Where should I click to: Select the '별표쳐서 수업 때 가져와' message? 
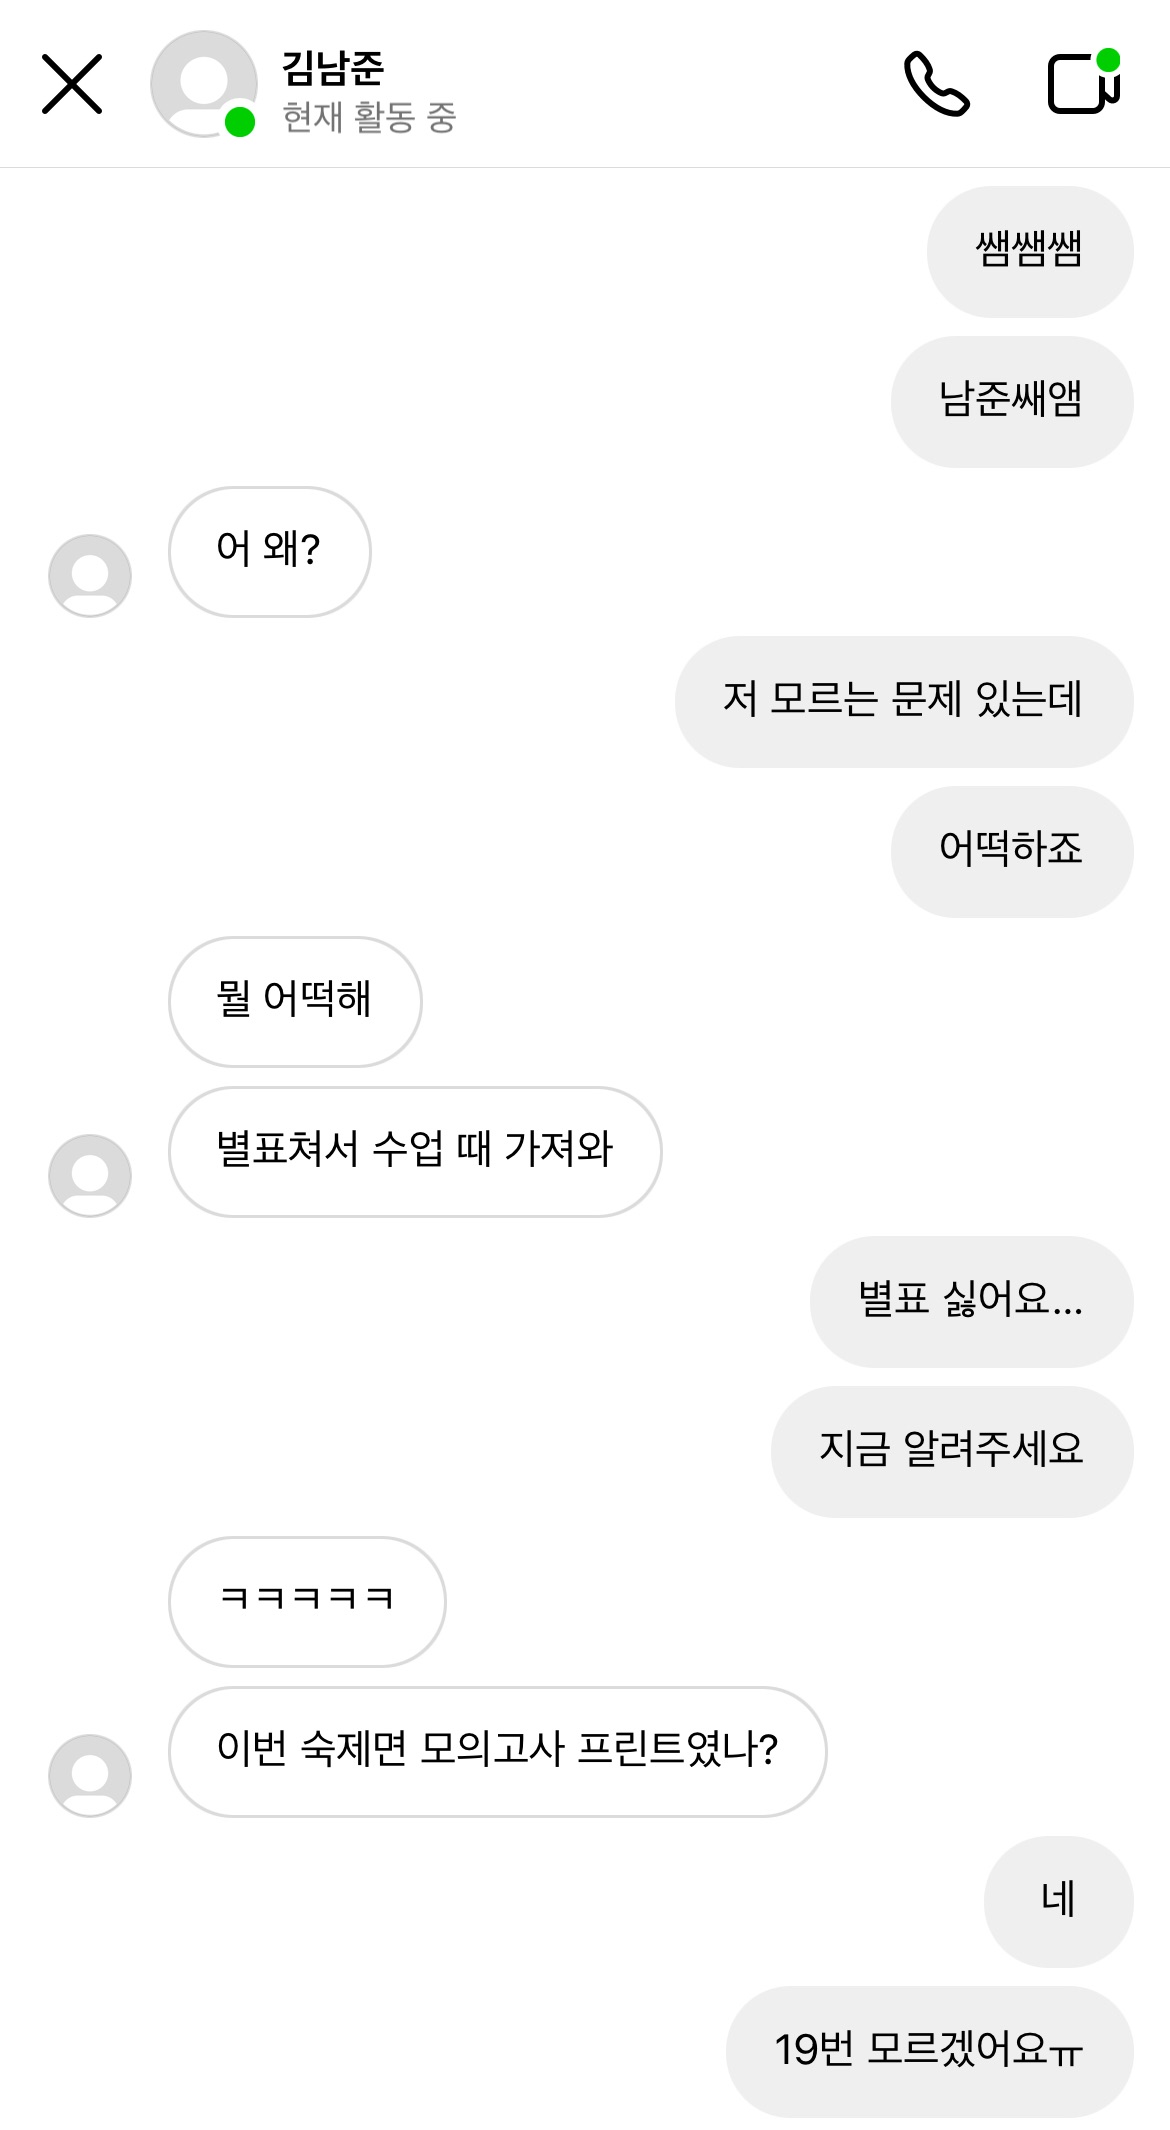click(414, 1151)
